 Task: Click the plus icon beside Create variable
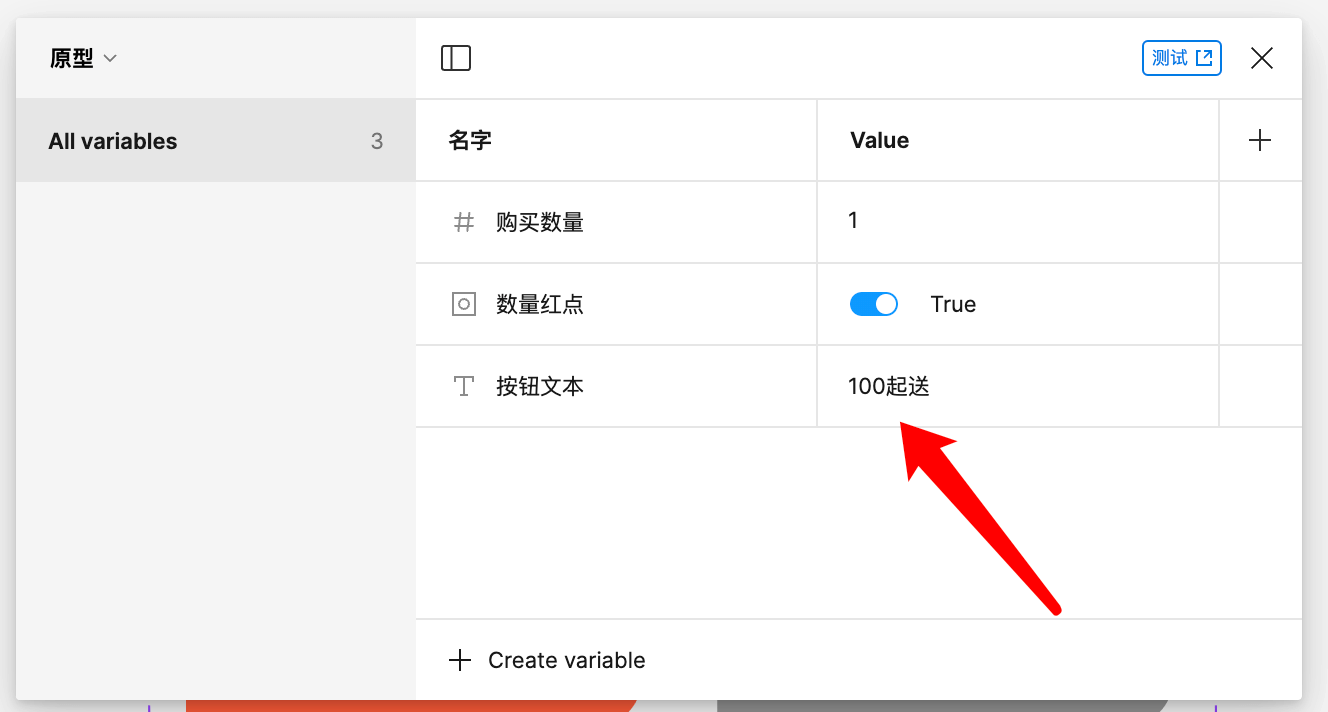[460, 660]
